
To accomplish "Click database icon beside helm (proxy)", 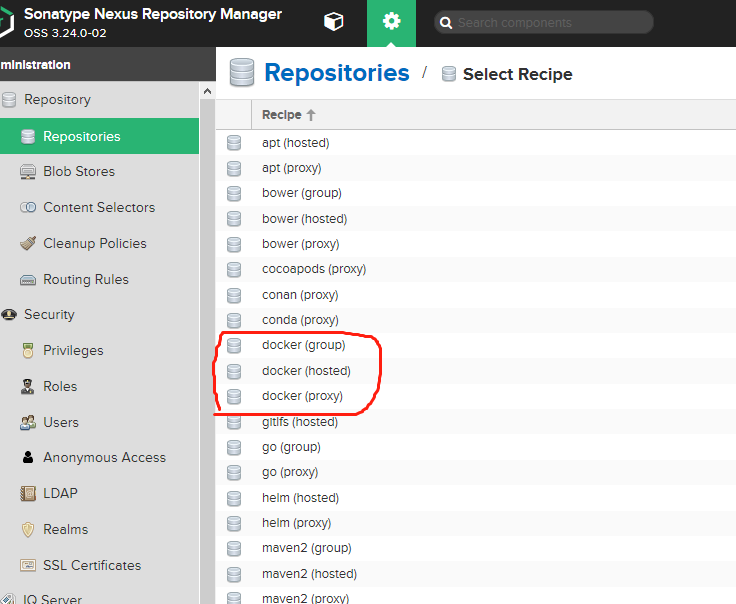I will point(234,523).
